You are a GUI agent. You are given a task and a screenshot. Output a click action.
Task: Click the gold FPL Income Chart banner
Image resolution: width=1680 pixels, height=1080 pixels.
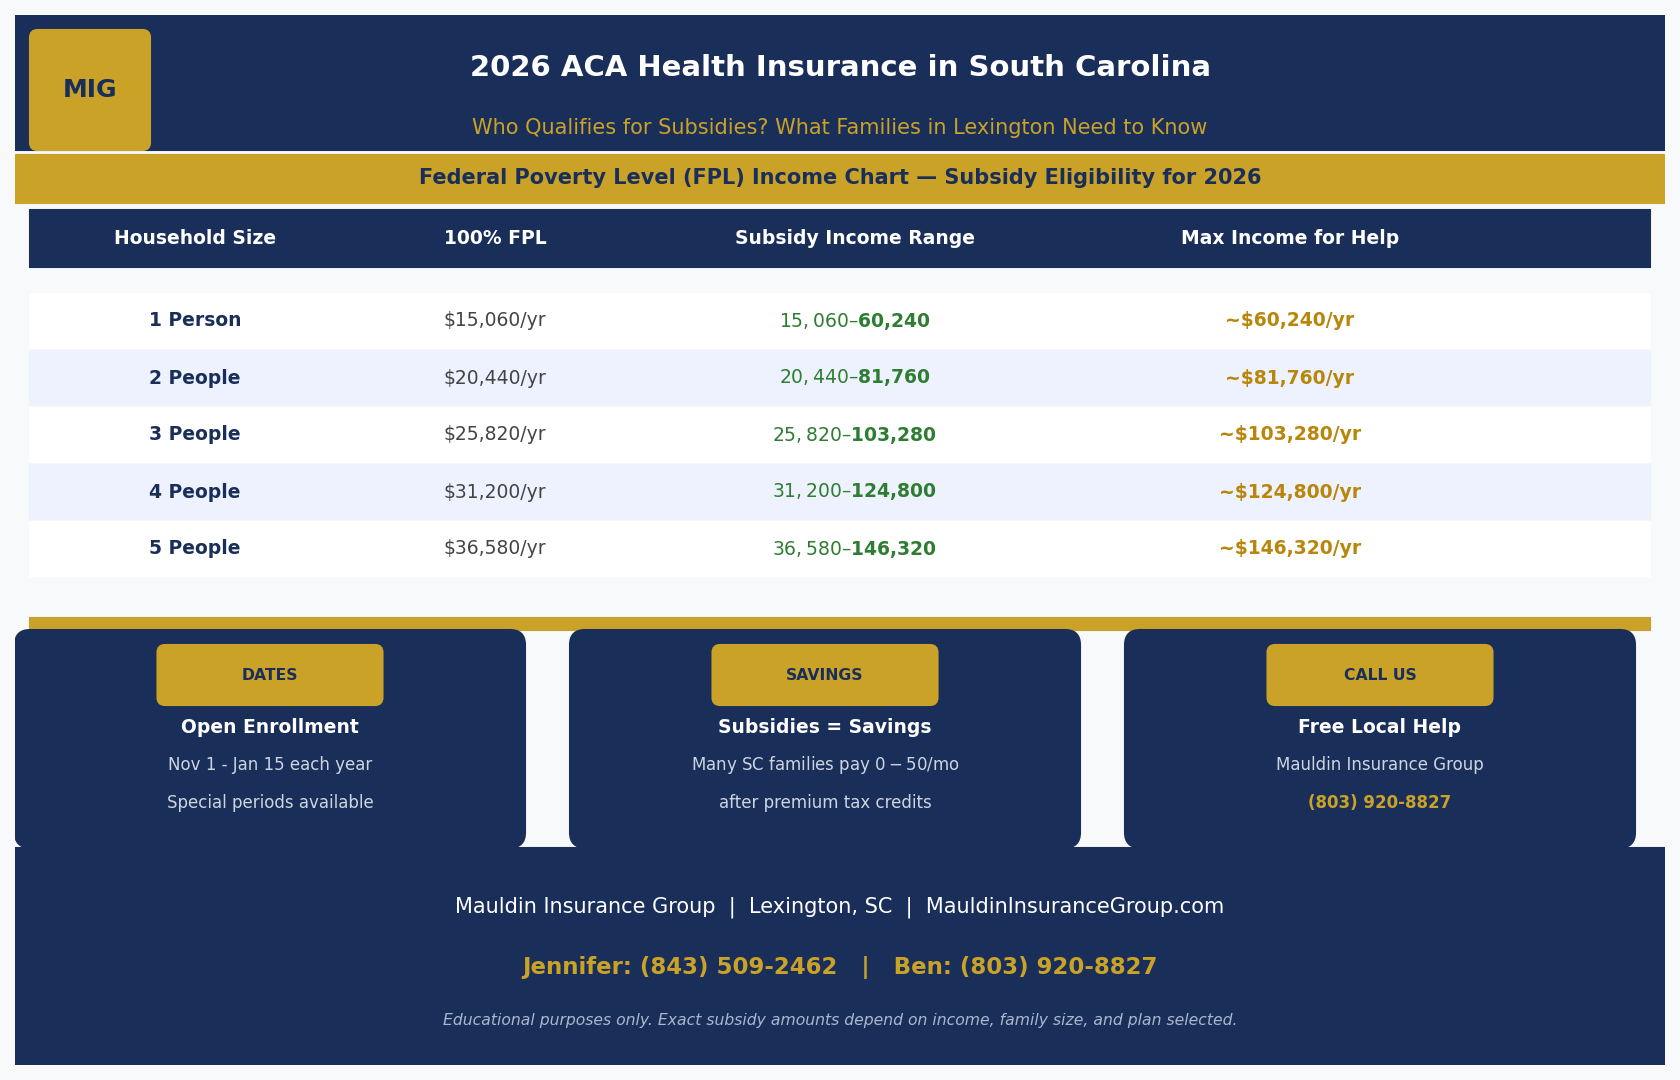coord(840,178)
